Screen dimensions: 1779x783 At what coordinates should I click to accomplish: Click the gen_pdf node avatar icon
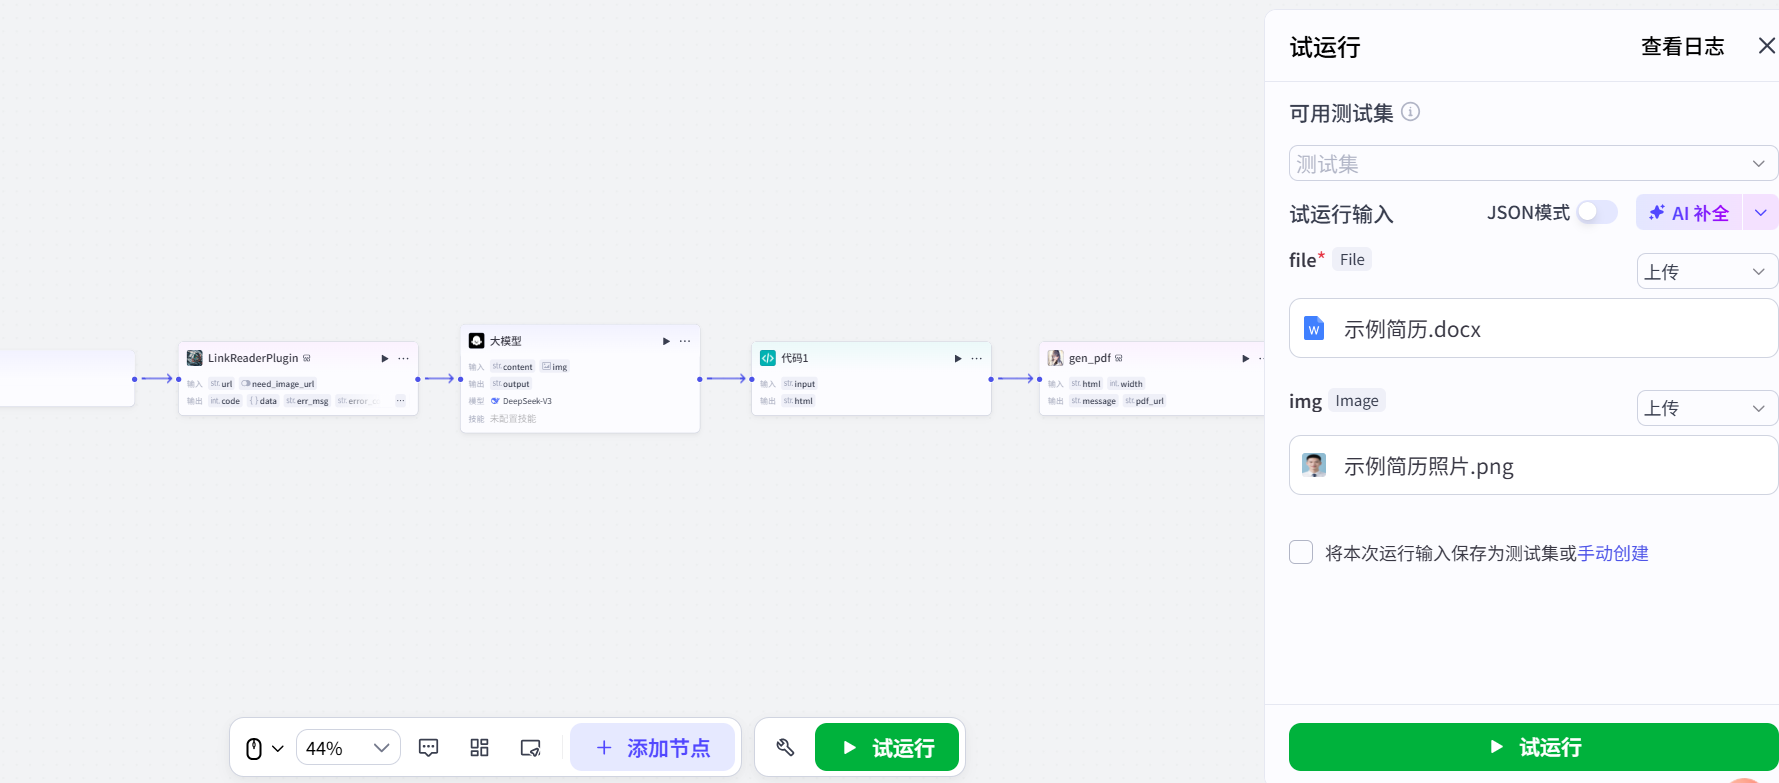(x=1055, y=358)
